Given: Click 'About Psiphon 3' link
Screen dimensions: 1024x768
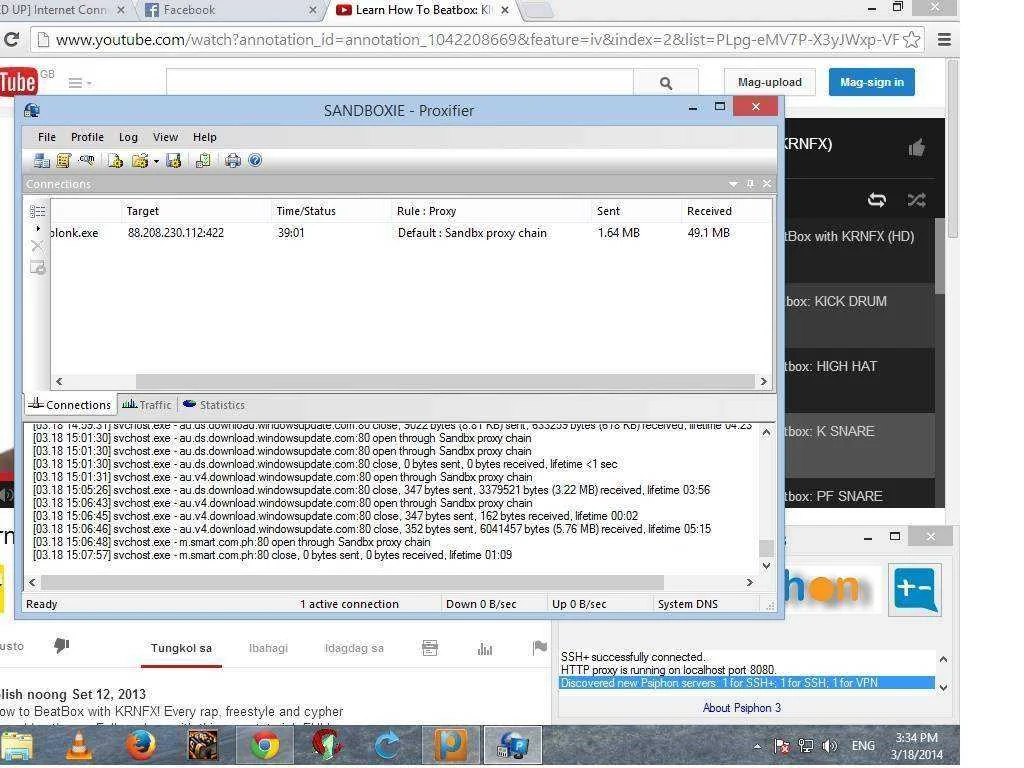Looking at the screenshot, I should (x=741, y=708).
